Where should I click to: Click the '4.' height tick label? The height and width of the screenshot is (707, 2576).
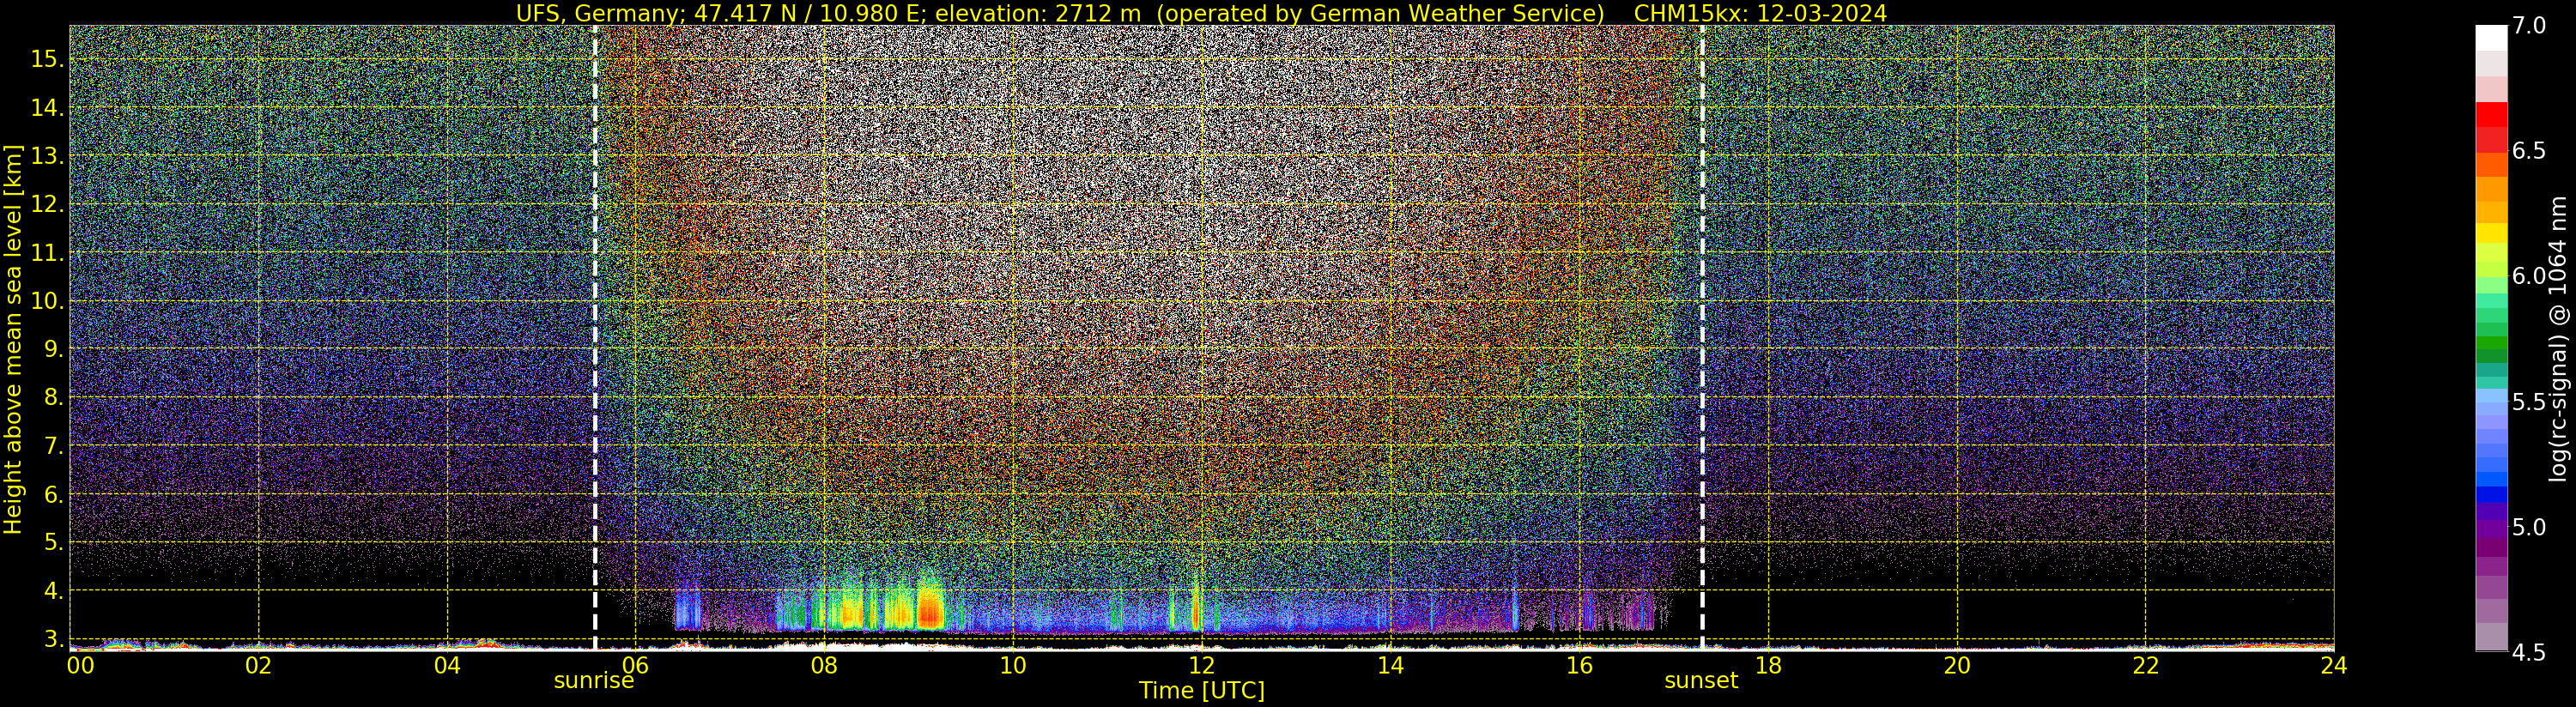pos(52,590)
